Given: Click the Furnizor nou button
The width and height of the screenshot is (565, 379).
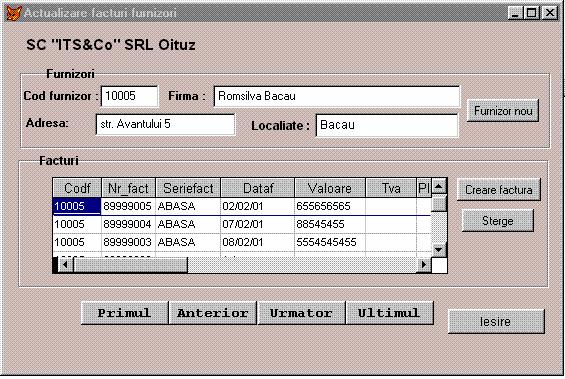Looking at the screenshot, I should click(503, 111).
